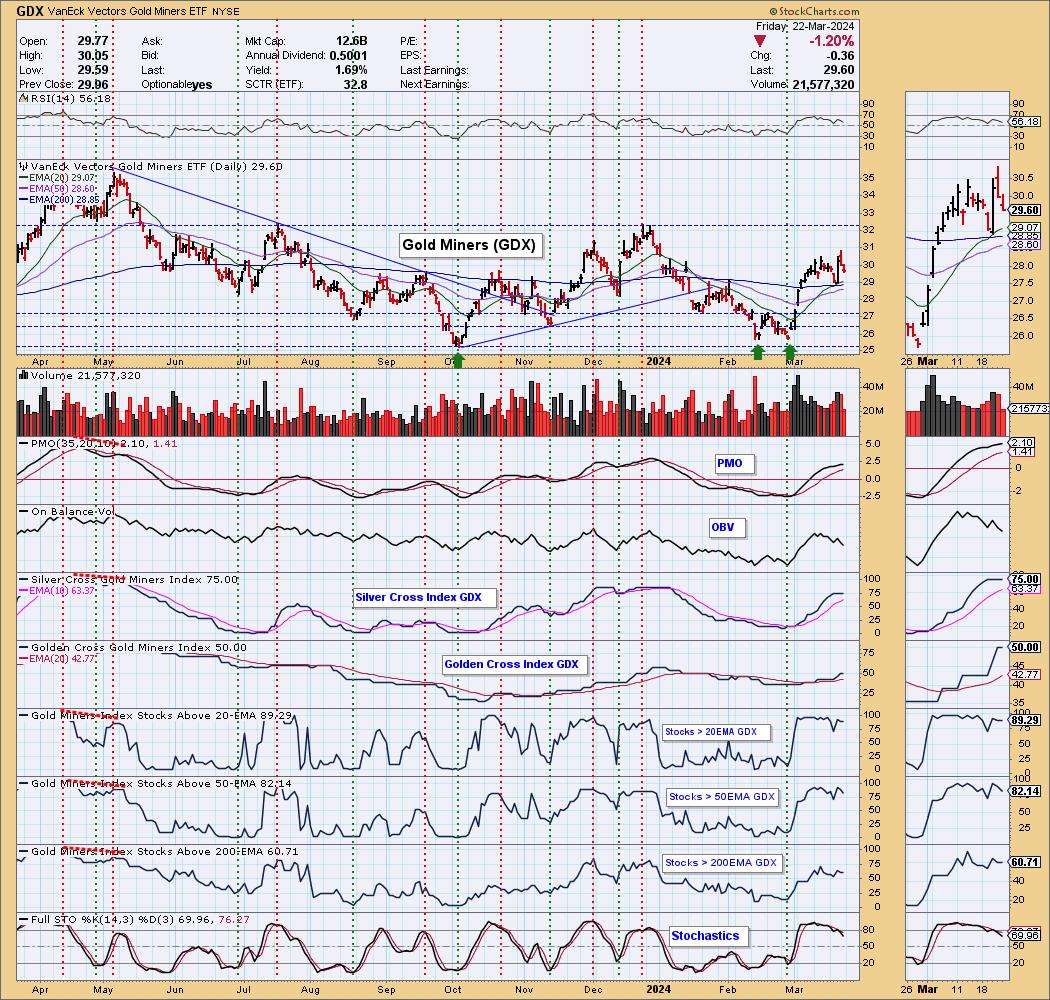This screenshot has height=1000, width=1050.
Task: Click the green up arrow below October low
Action: coord(458,361)
